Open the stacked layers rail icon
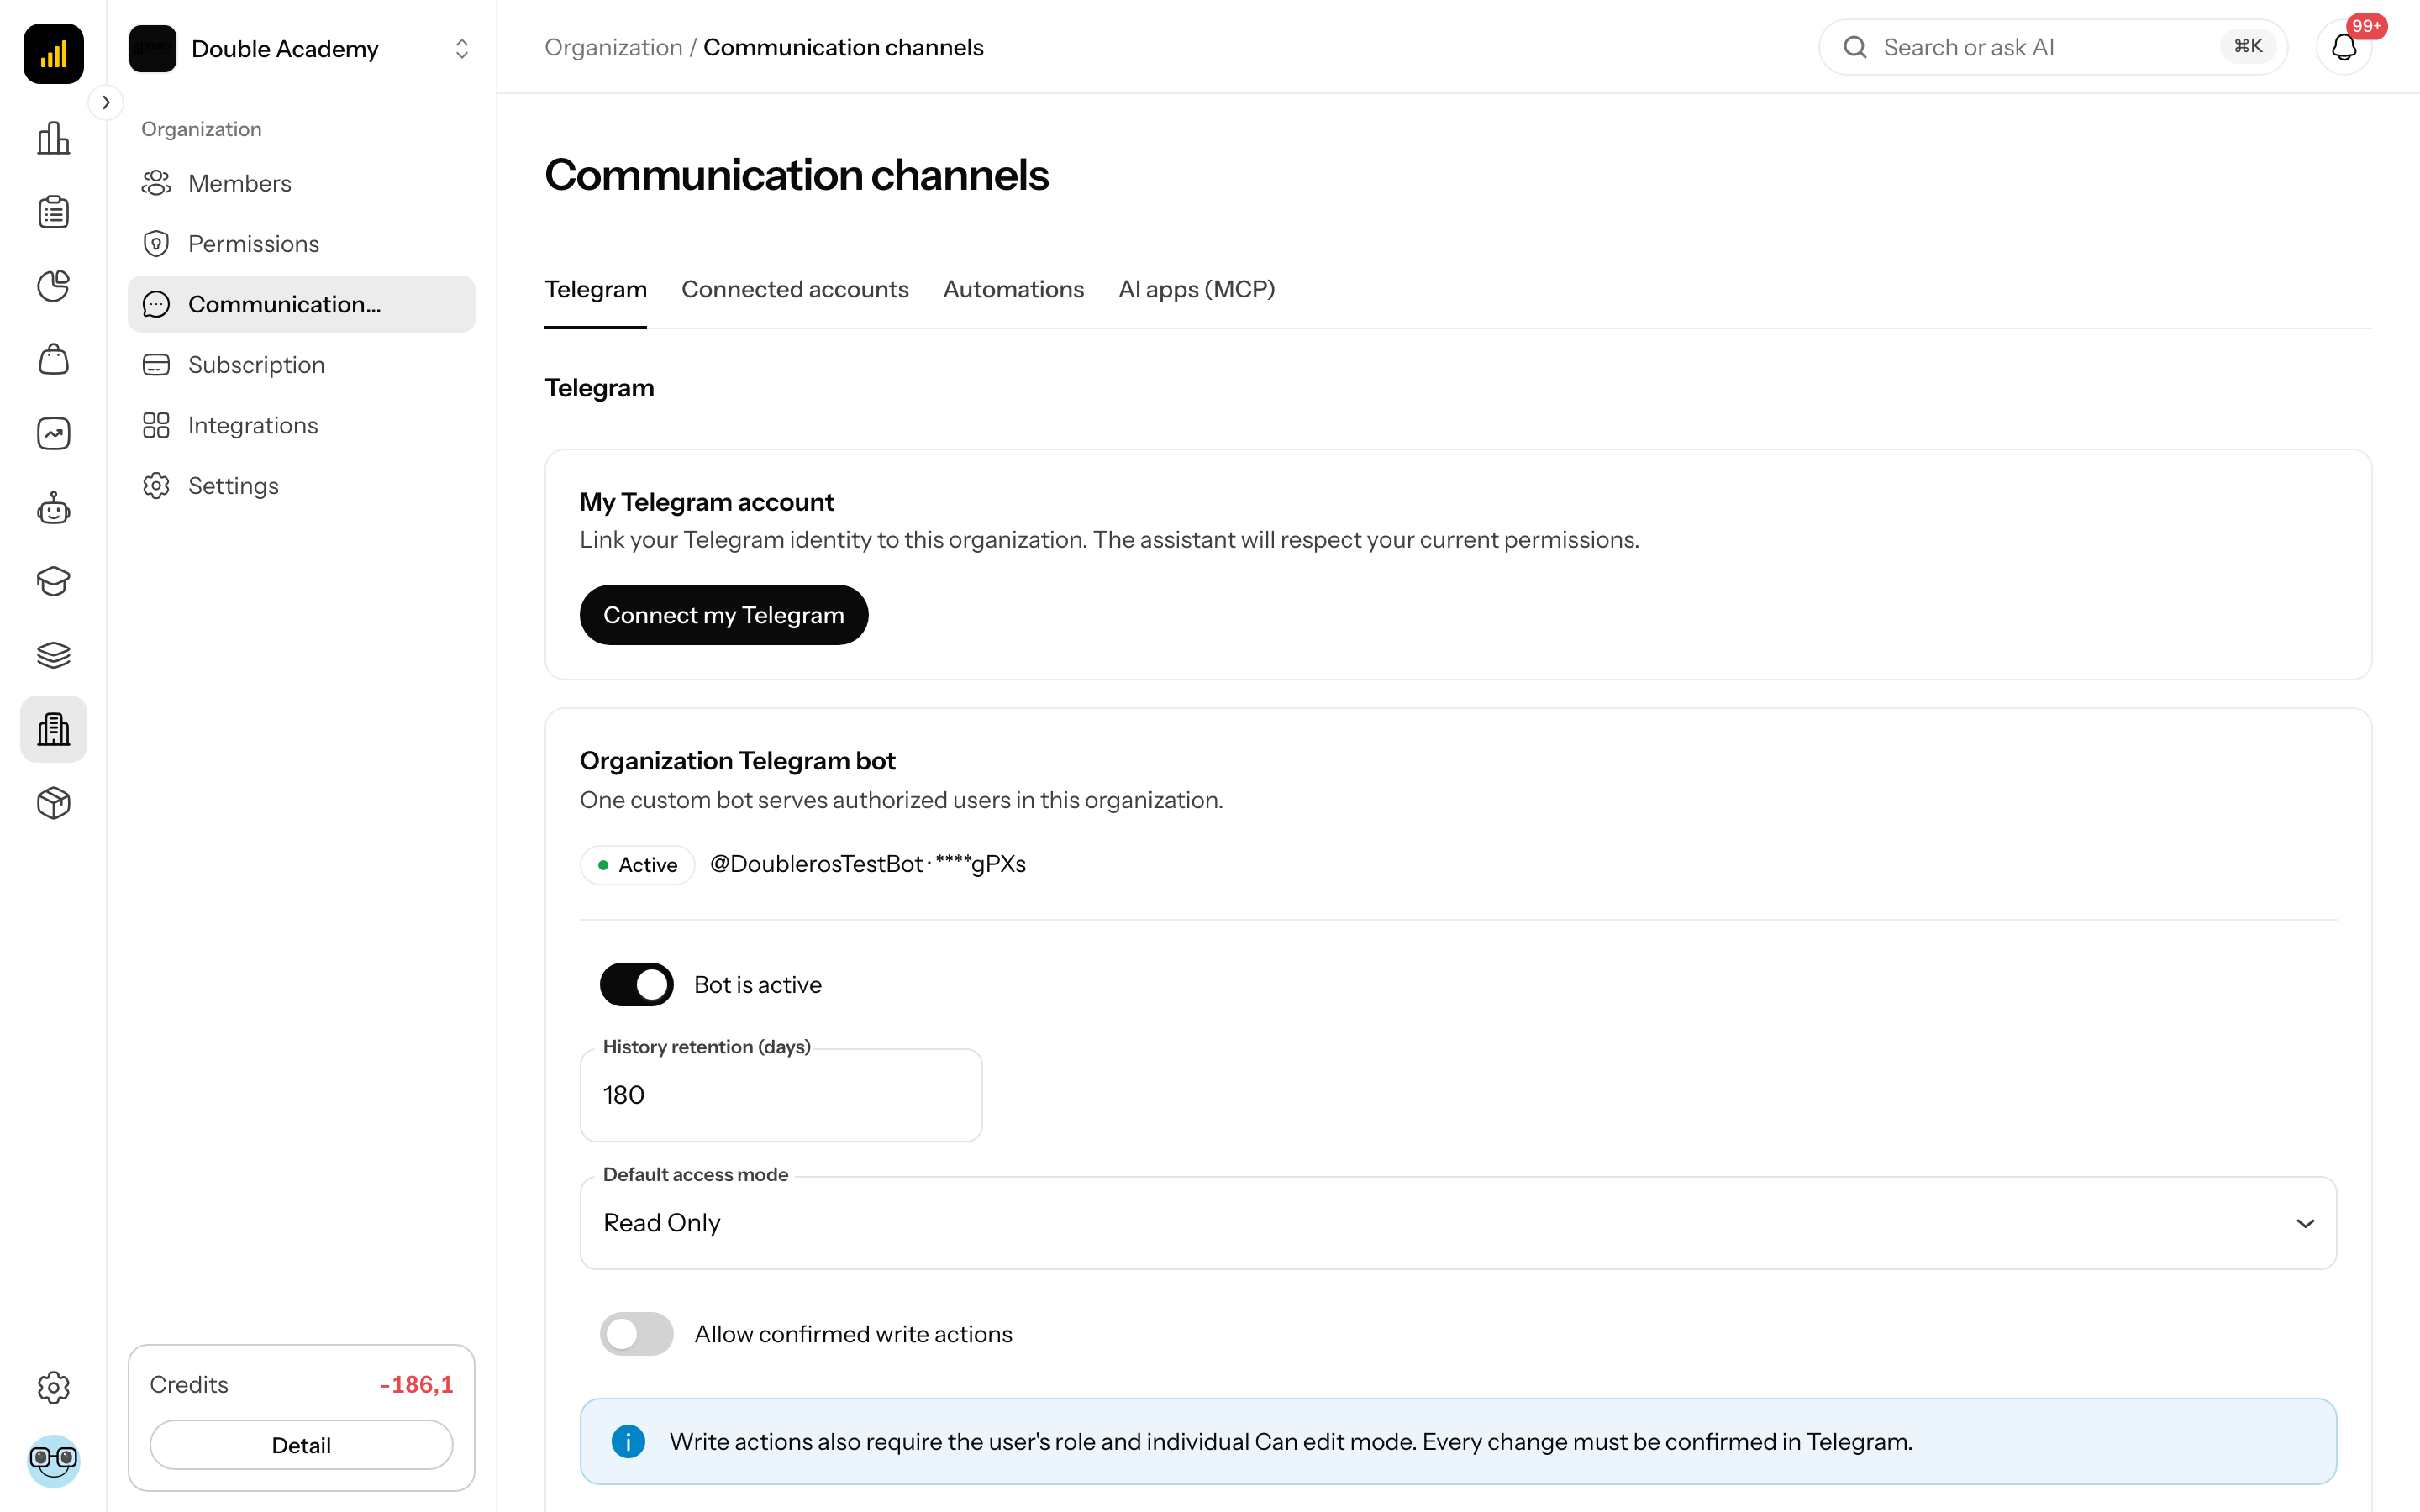Image resolution: width=2420 pixels, height=1512 pixels. pos(53,655)
